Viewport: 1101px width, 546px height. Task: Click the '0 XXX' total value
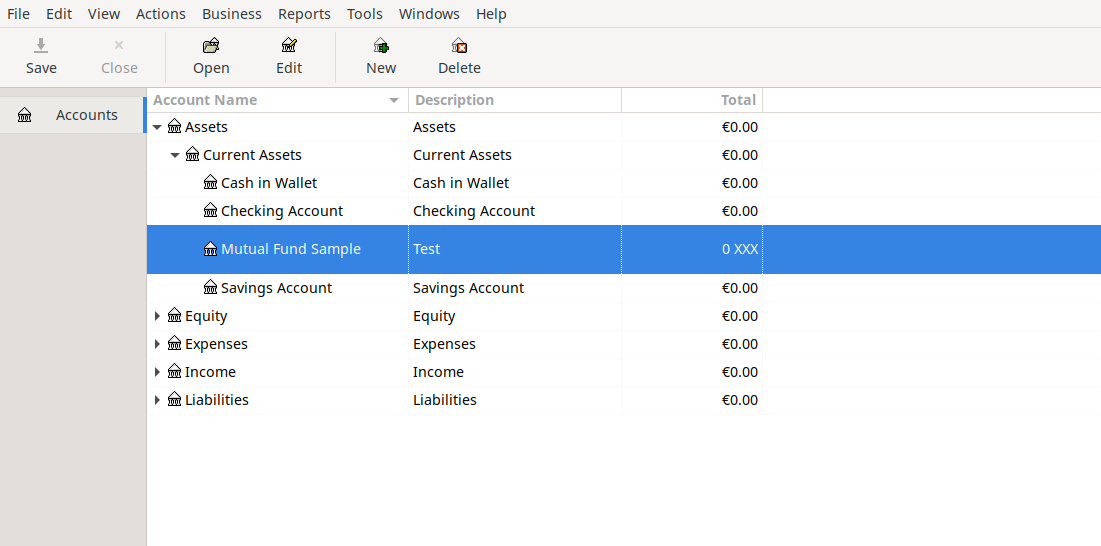click(x=740, y=249)
